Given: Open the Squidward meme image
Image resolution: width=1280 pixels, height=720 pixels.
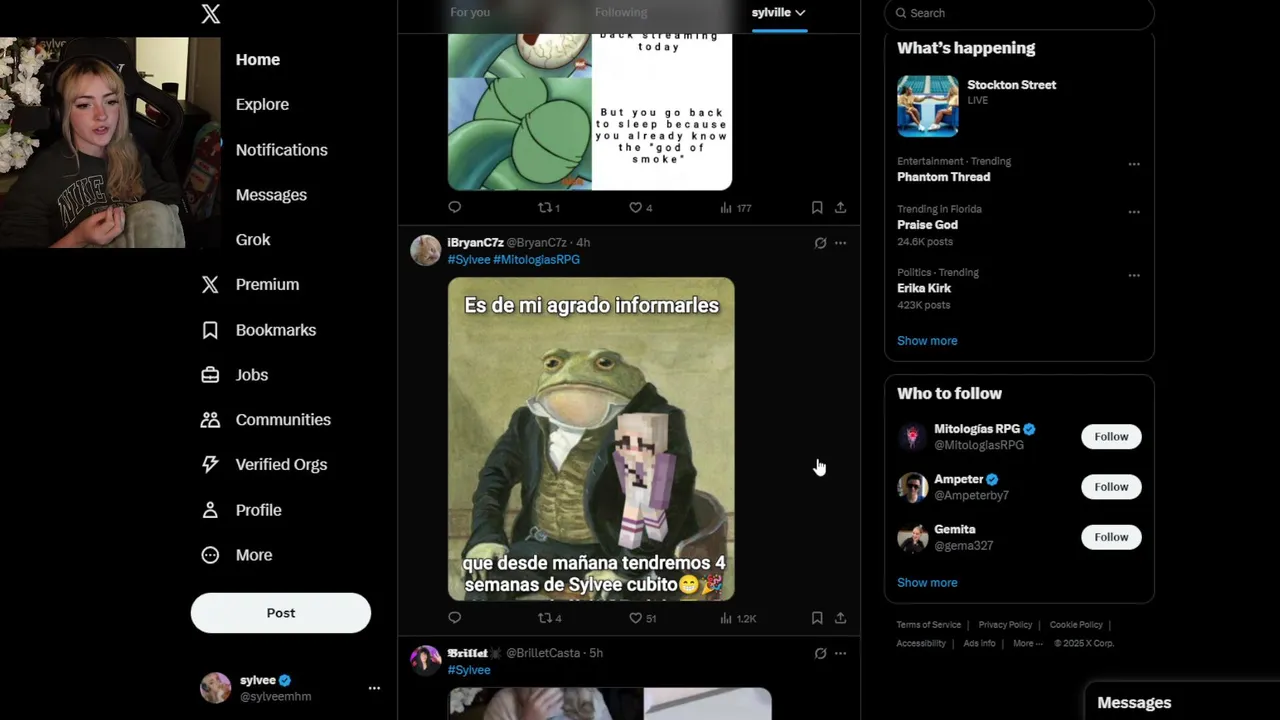Looking at the screenshot, I should coord(590,110).
